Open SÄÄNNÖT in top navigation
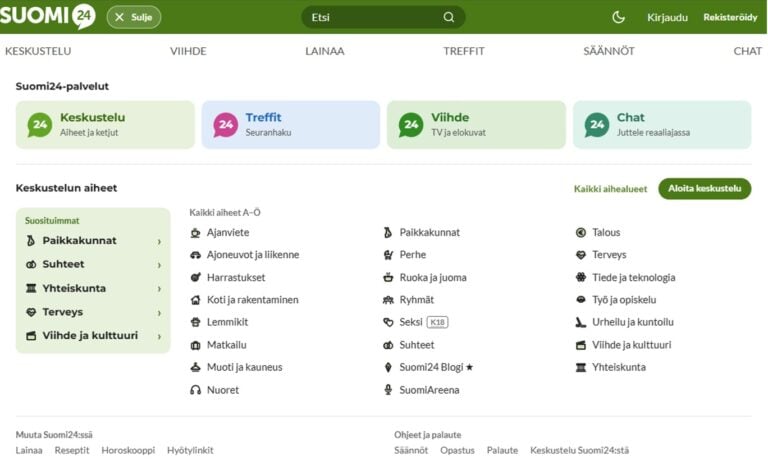The width and height of the screenshot is (768, 460). [609, 50]
